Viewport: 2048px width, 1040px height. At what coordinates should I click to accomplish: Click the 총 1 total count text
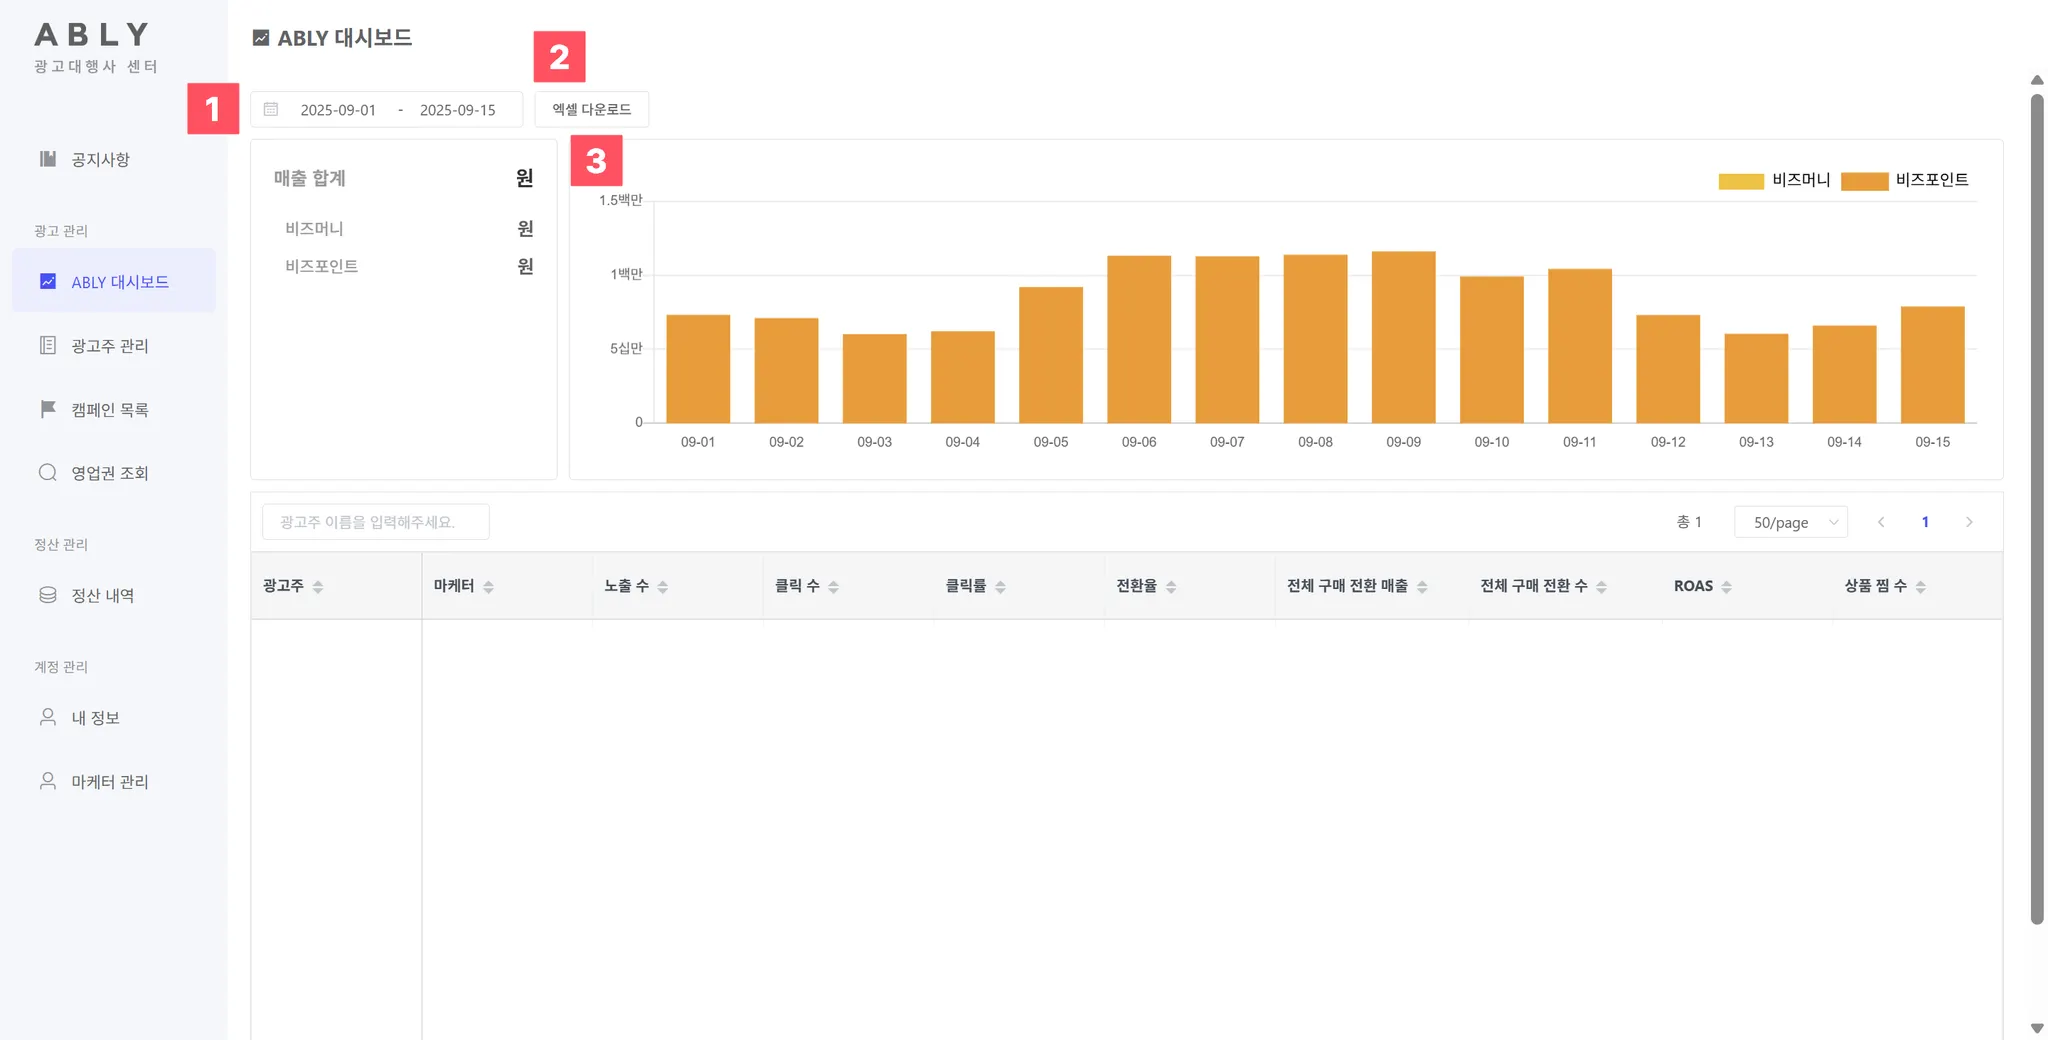pyautogui.click(x=1689, y=522)
